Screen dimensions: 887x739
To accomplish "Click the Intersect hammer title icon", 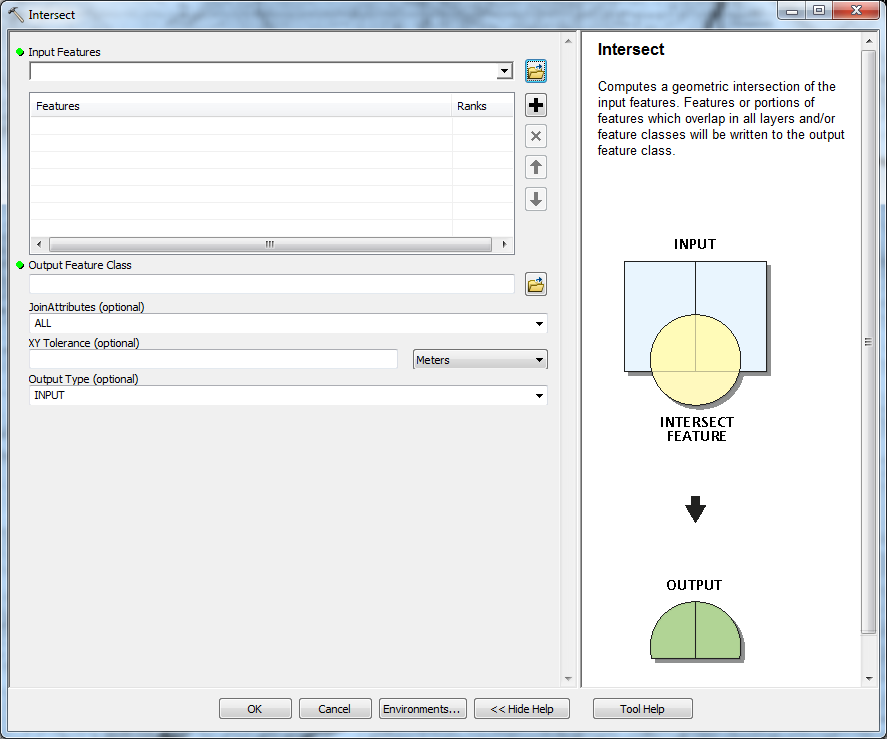I will (16, 15).
